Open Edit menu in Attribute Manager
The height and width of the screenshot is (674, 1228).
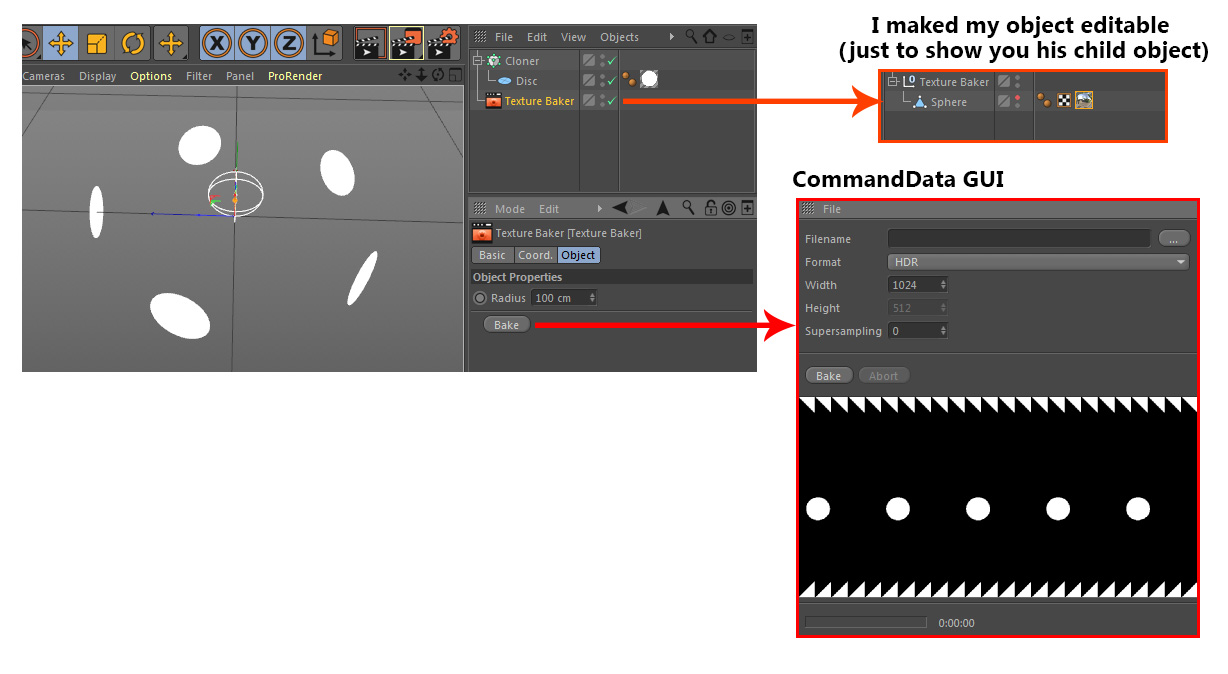click(x=549, y=209)
